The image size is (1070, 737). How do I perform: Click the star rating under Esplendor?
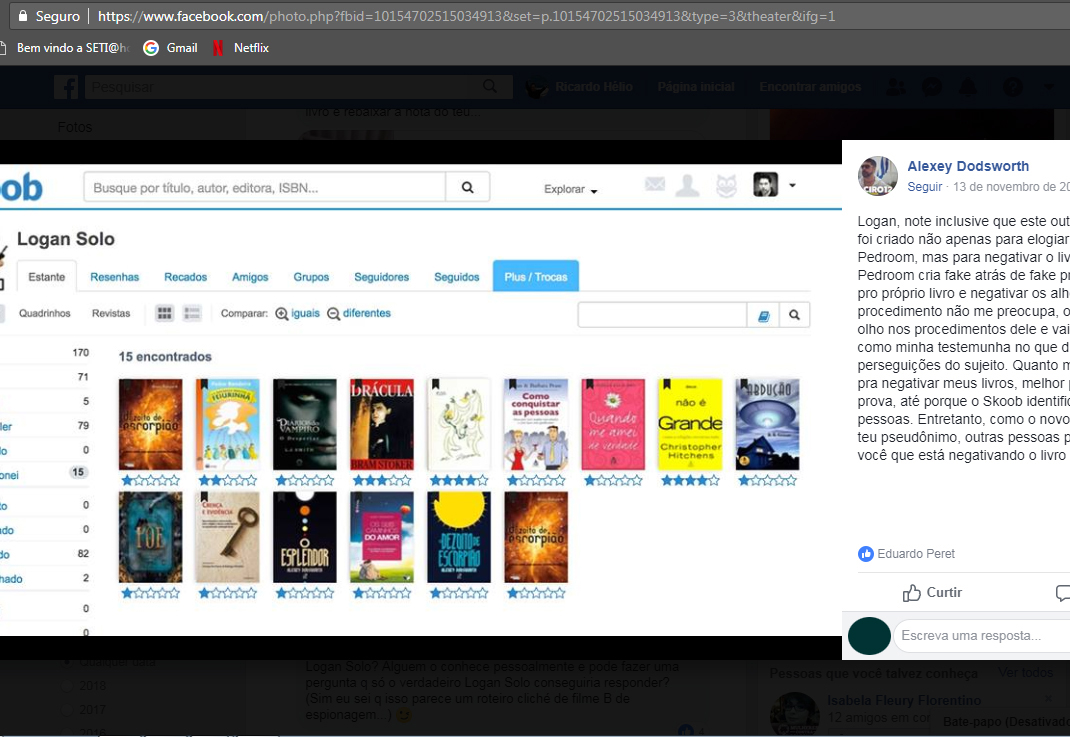coord(304,593)
